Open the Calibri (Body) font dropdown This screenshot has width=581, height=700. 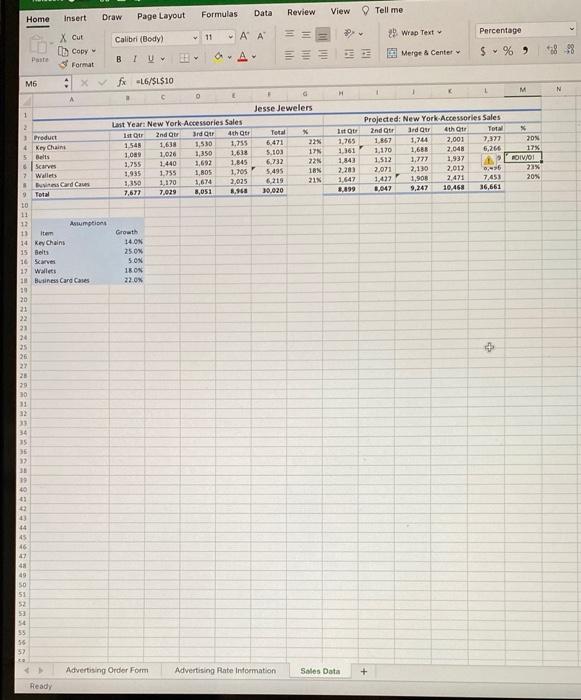click(x=155, y=39)
